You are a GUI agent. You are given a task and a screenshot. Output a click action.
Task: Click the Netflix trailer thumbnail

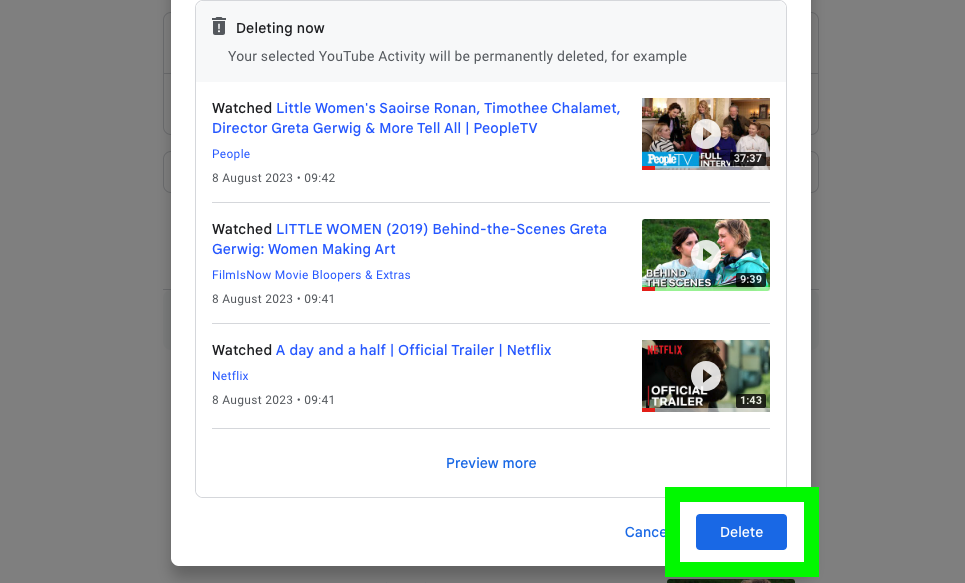[x=705, y=375]
